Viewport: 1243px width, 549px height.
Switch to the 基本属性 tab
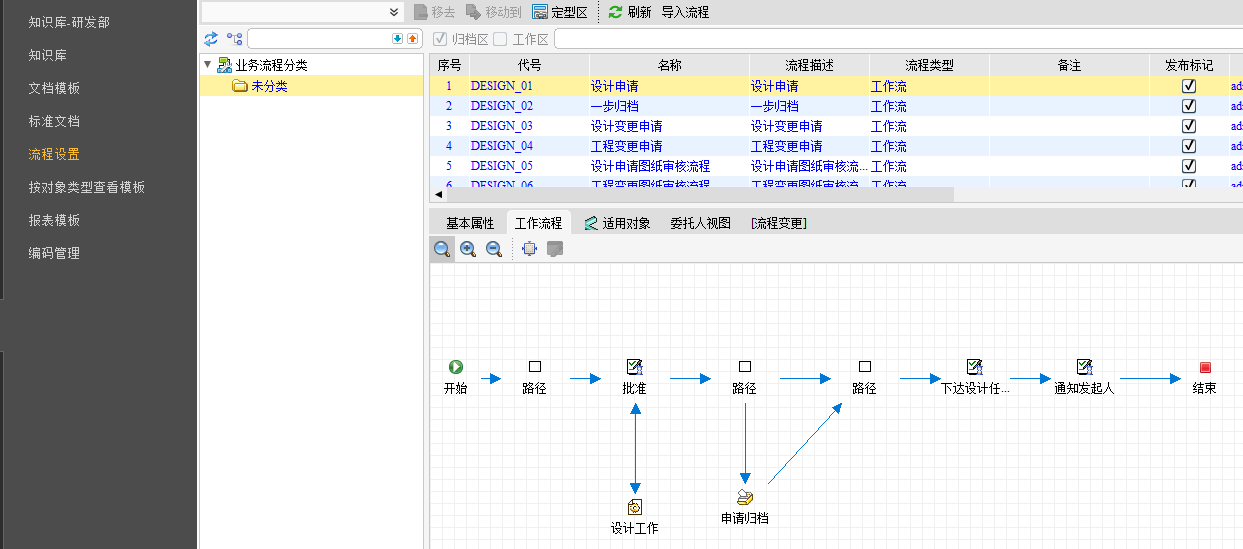click(469, 223)
